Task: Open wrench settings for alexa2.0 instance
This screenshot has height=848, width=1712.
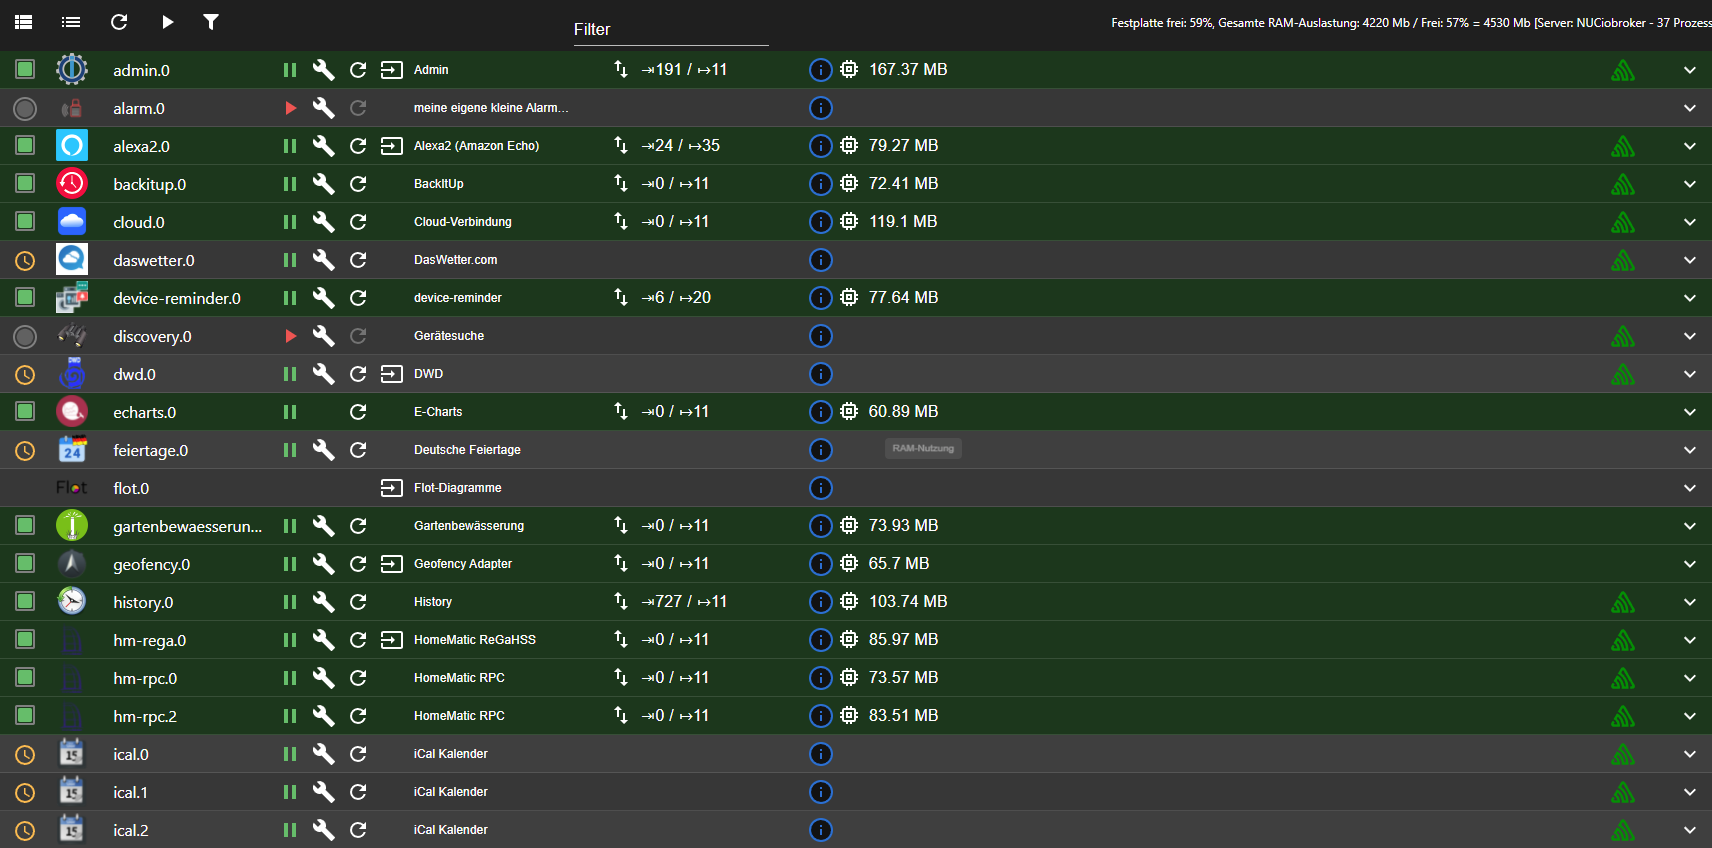Action: (x=323, y=146)
